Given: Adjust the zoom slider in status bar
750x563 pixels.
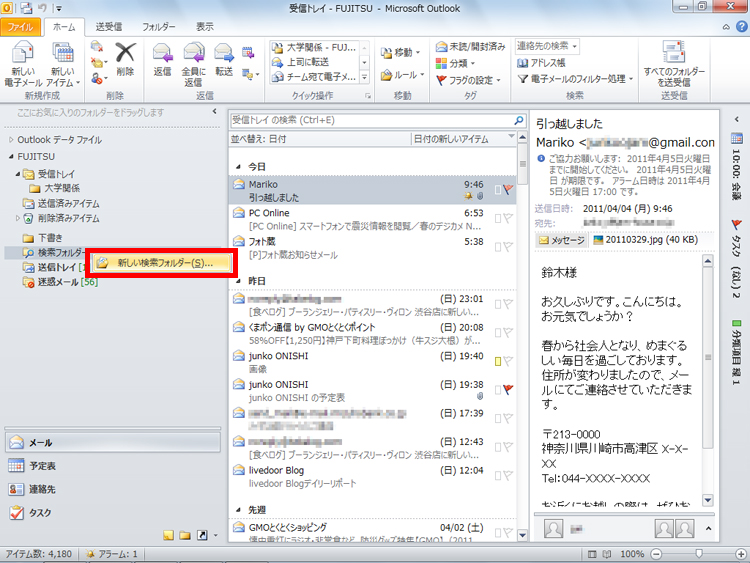Looking at the screenshot, I should tap(699, 553).
